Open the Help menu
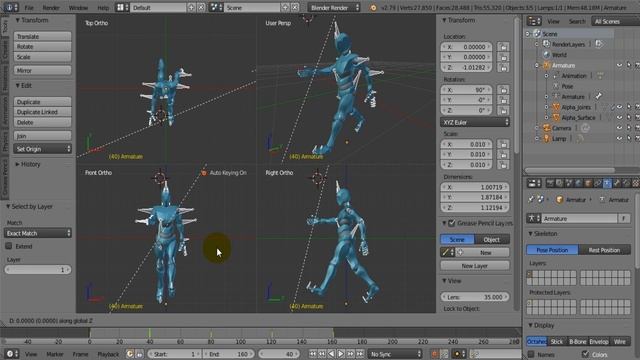Screen dimensions: 640x360 click(x=103, y=7)
